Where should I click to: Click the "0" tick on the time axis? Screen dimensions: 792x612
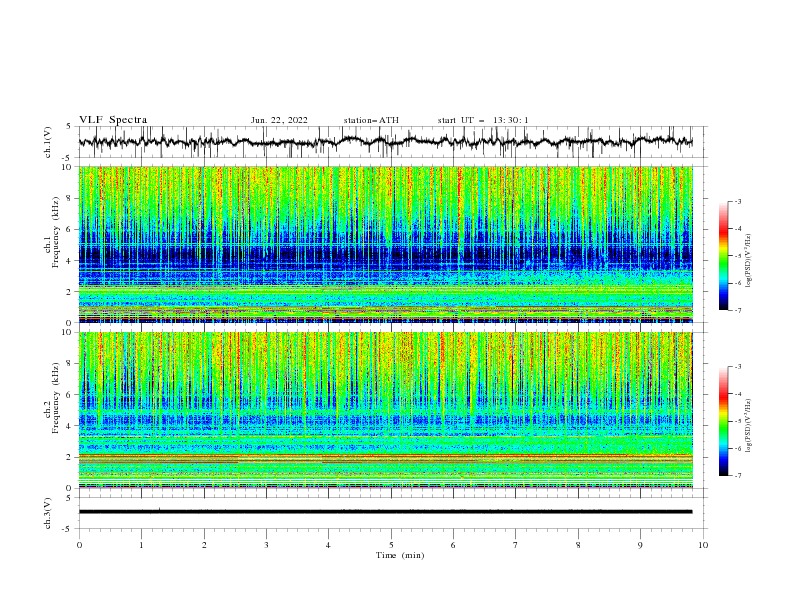click(x=79, y=545)
